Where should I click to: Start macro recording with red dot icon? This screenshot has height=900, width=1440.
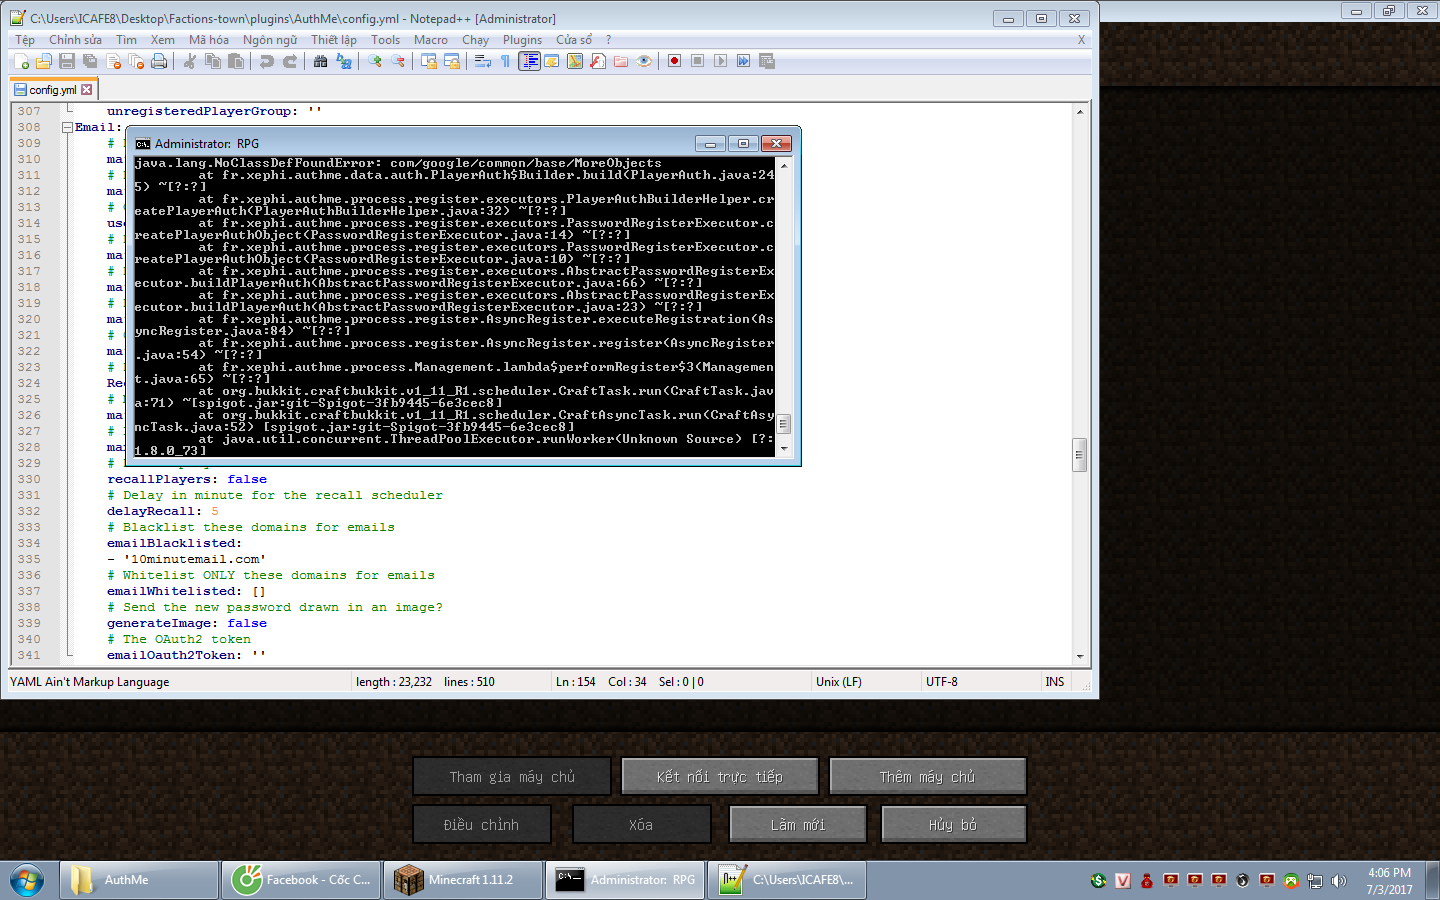[674, 61]
